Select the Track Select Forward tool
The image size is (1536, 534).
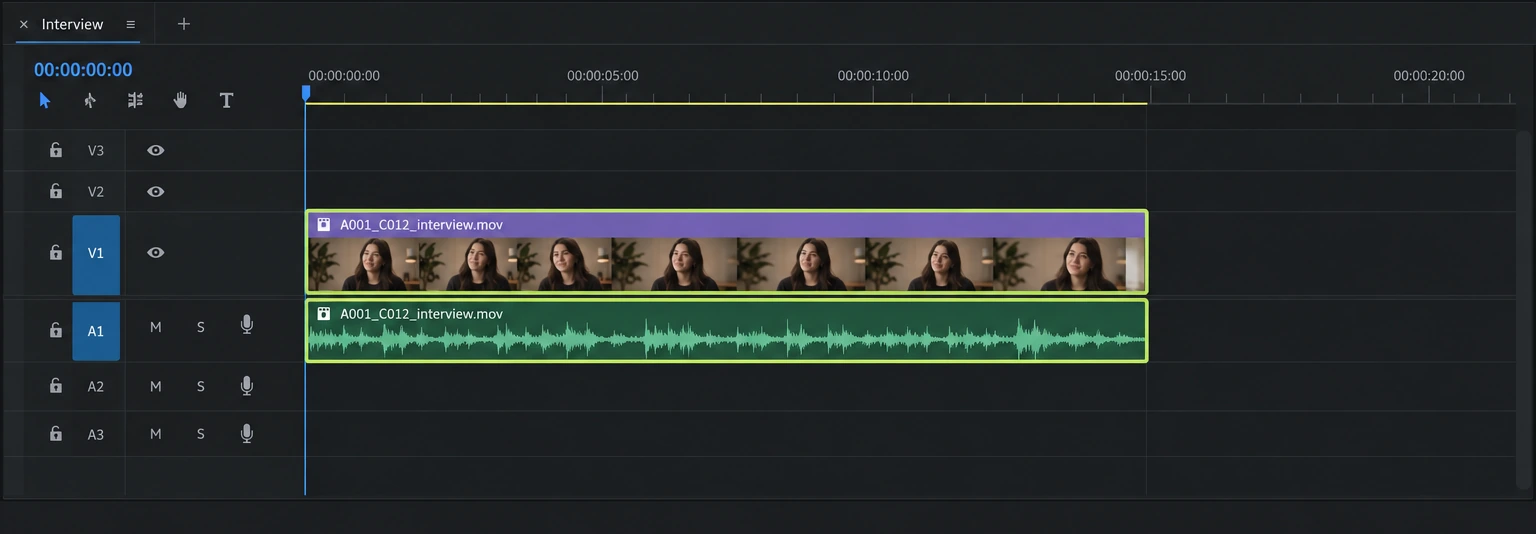[x=90, y=100]
